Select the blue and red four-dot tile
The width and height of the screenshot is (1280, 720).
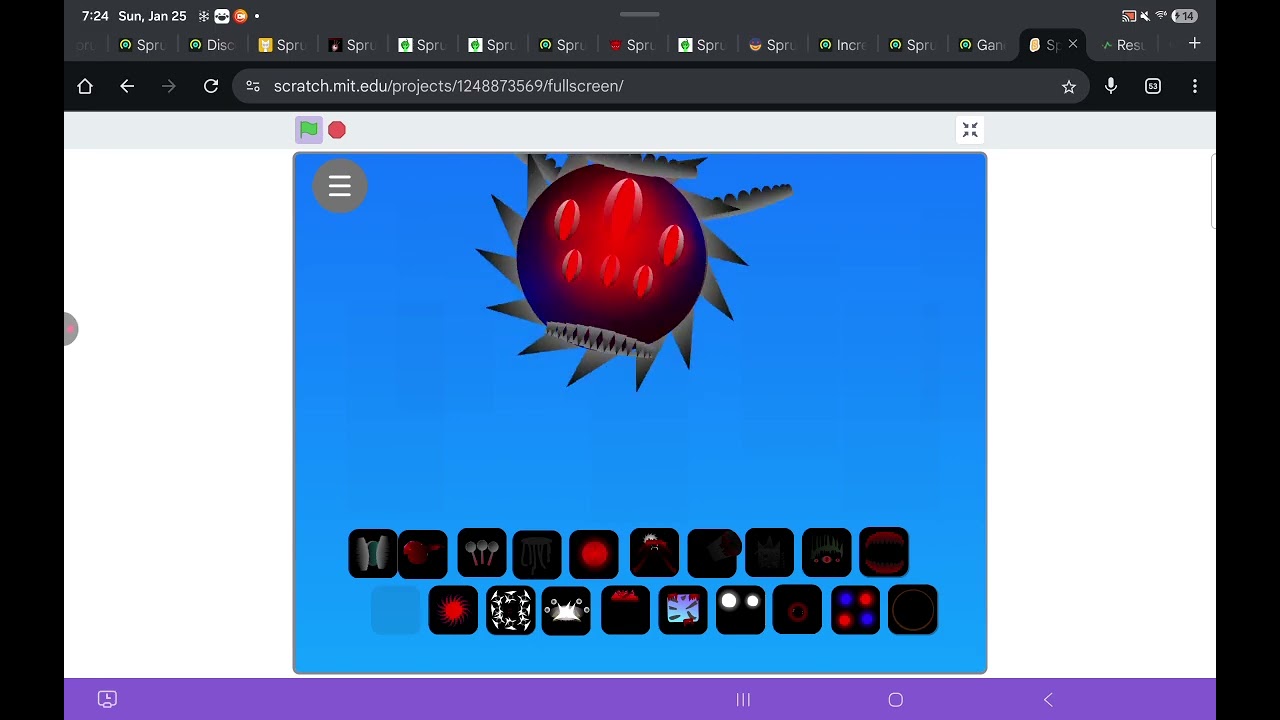856,610
